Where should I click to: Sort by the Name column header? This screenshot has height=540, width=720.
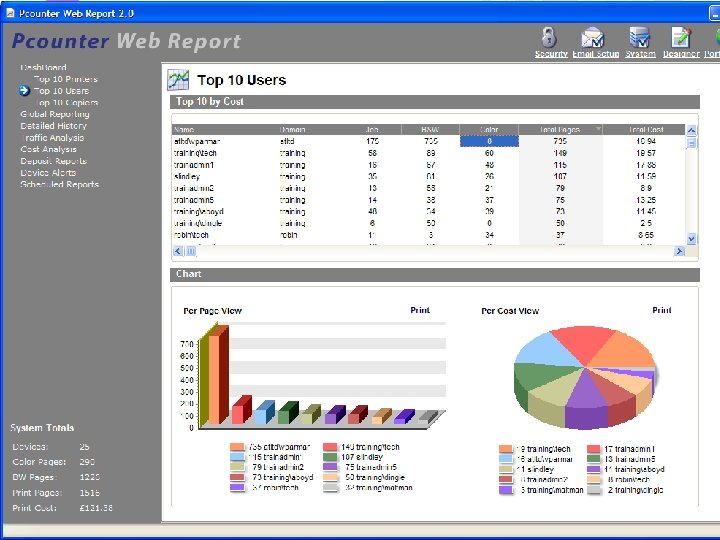click(224, 129)
